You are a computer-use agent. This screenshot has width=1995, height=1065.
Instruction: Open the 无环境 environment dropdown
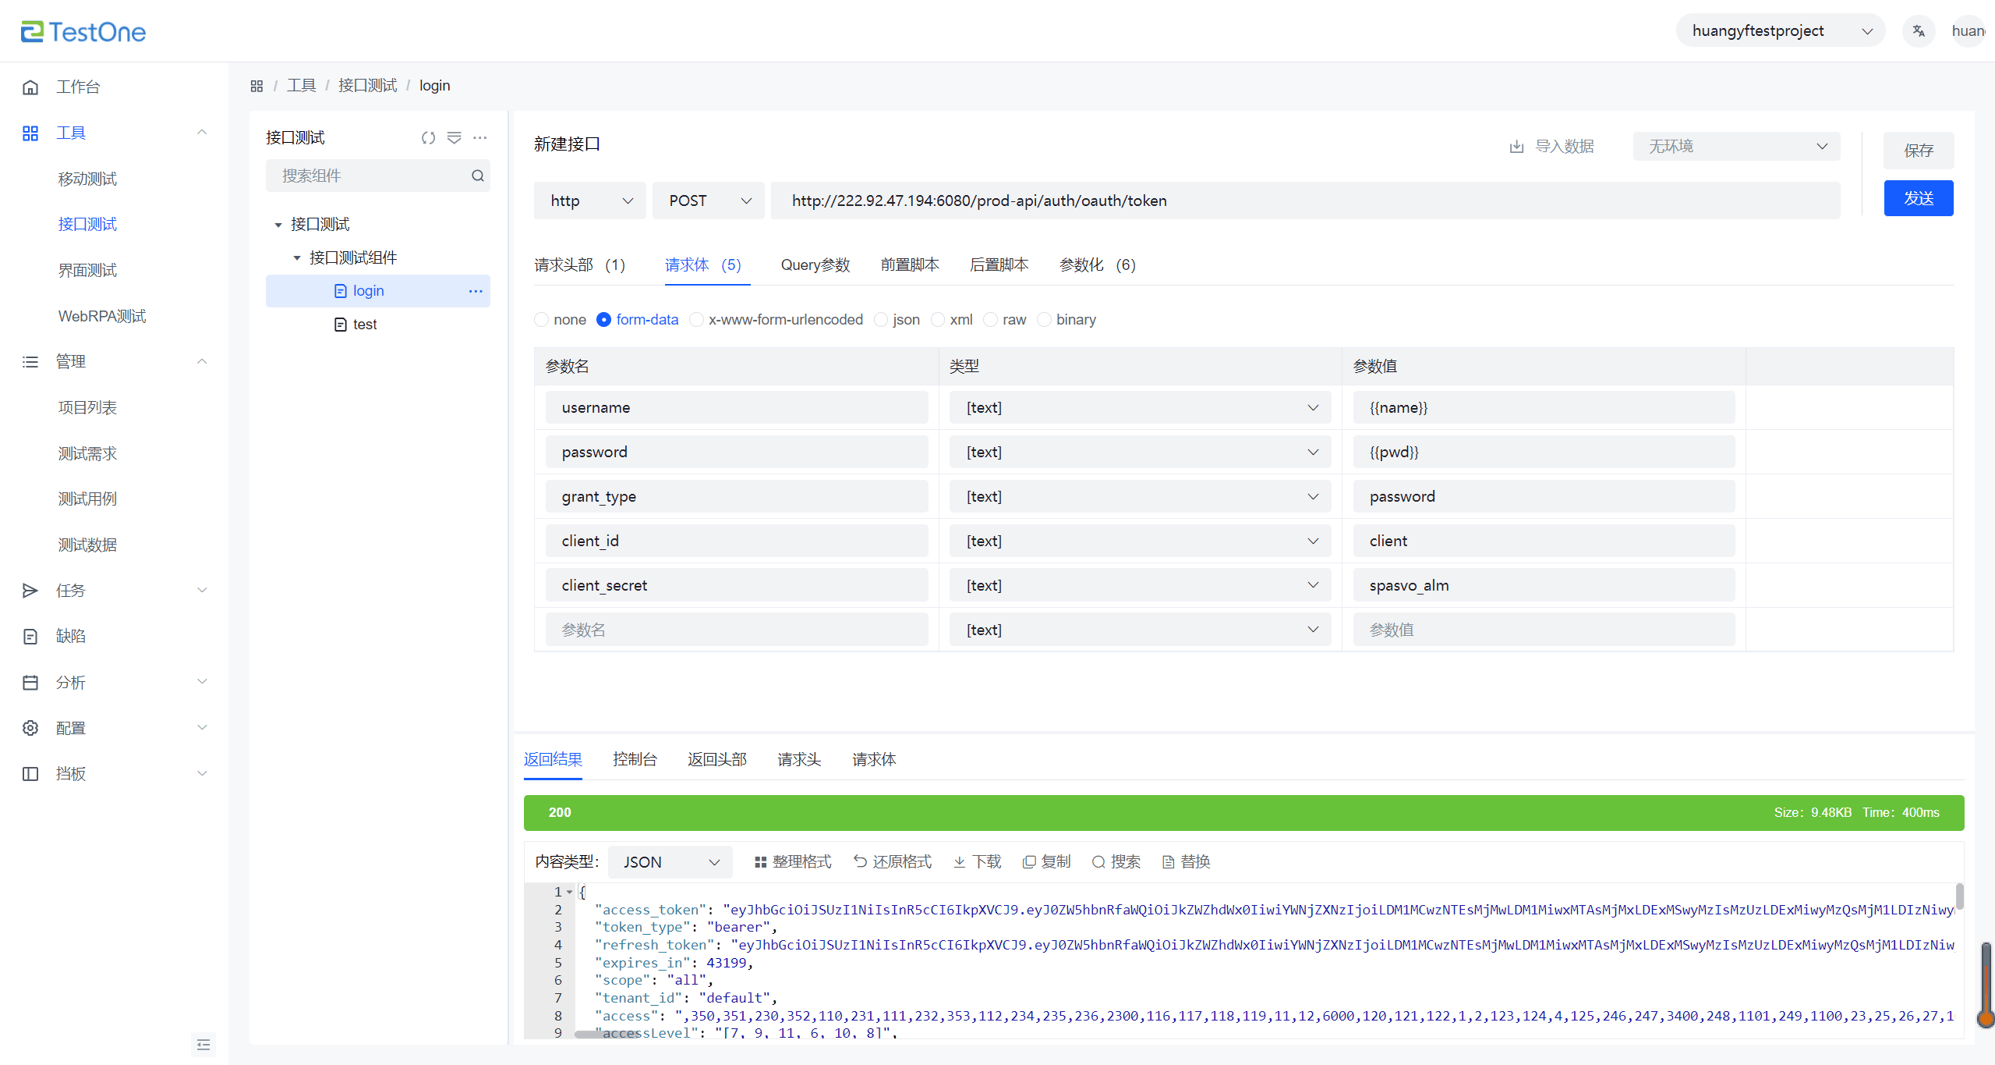point(1736,146)
